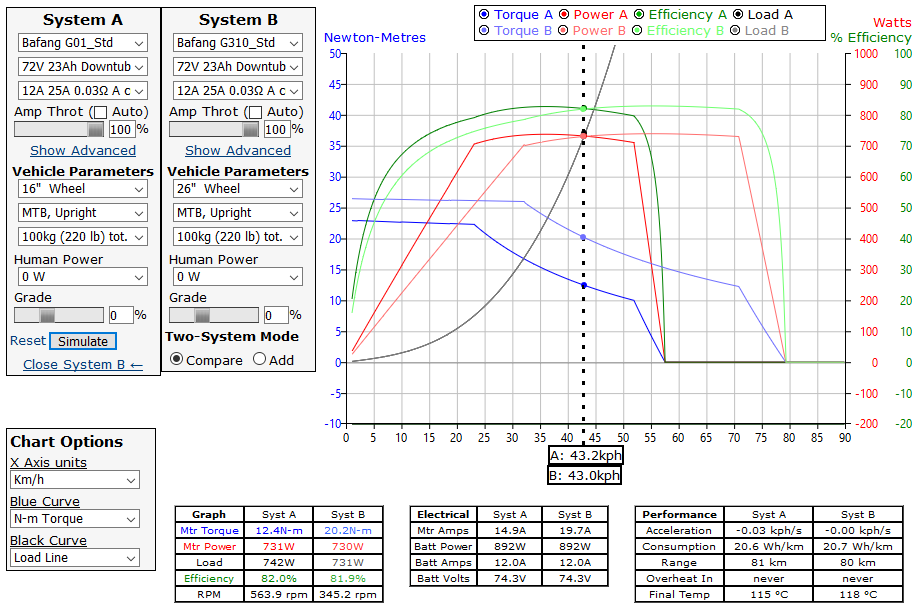Click Syst A Range value 81 km
This screenshot has width=917, height=610.
[768, 562]
